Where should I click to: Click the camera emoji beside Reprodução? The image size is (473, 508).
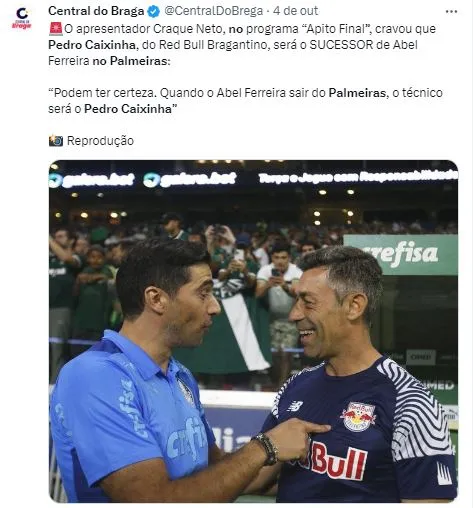(x=56, y=140)
